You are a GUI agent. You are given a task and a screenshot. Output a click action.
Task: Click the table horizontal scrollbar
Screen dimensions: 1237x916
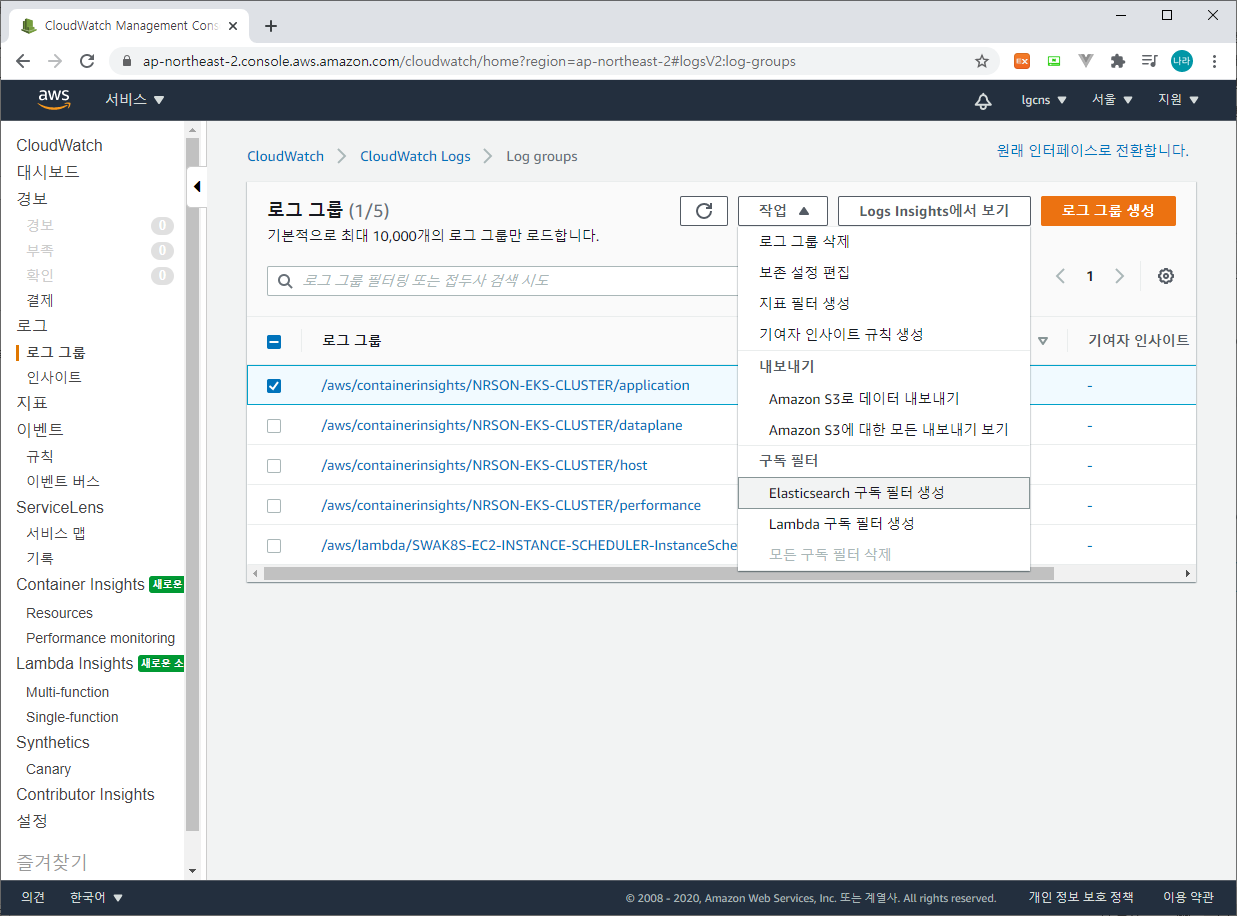pos(658,574)
